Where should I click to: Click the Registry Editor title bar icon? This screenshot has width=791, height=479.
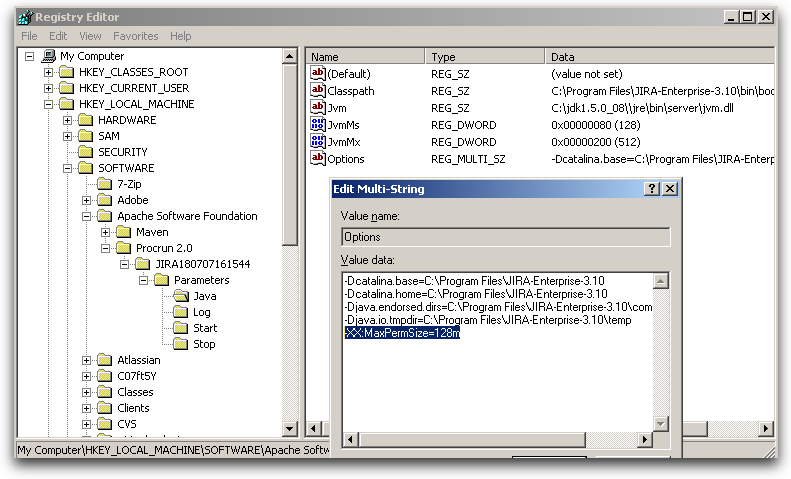pyautogui.click(x=24, y=17)
